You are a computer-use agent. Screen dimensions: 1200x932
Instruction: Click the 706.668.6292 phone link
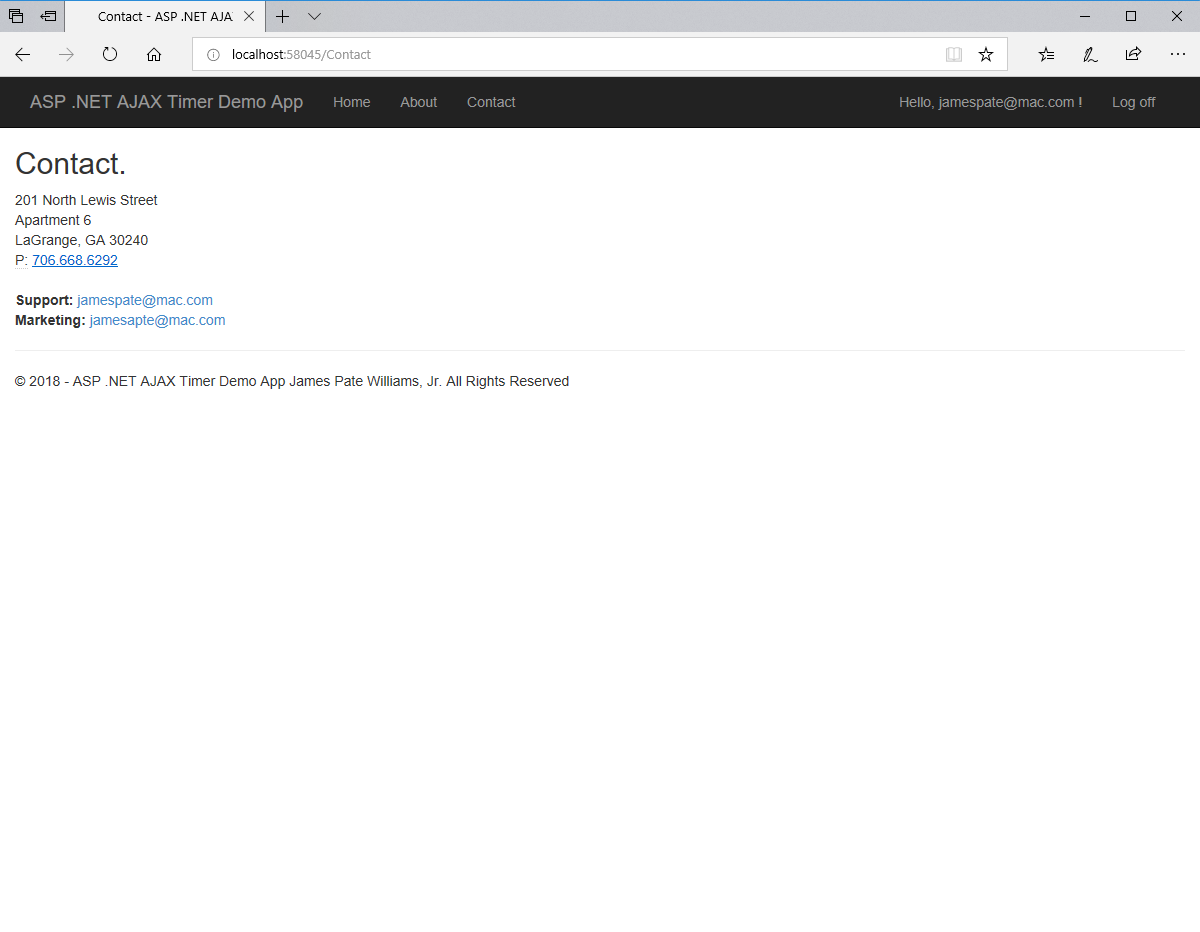pyautogui.click(x=74, y=260)
